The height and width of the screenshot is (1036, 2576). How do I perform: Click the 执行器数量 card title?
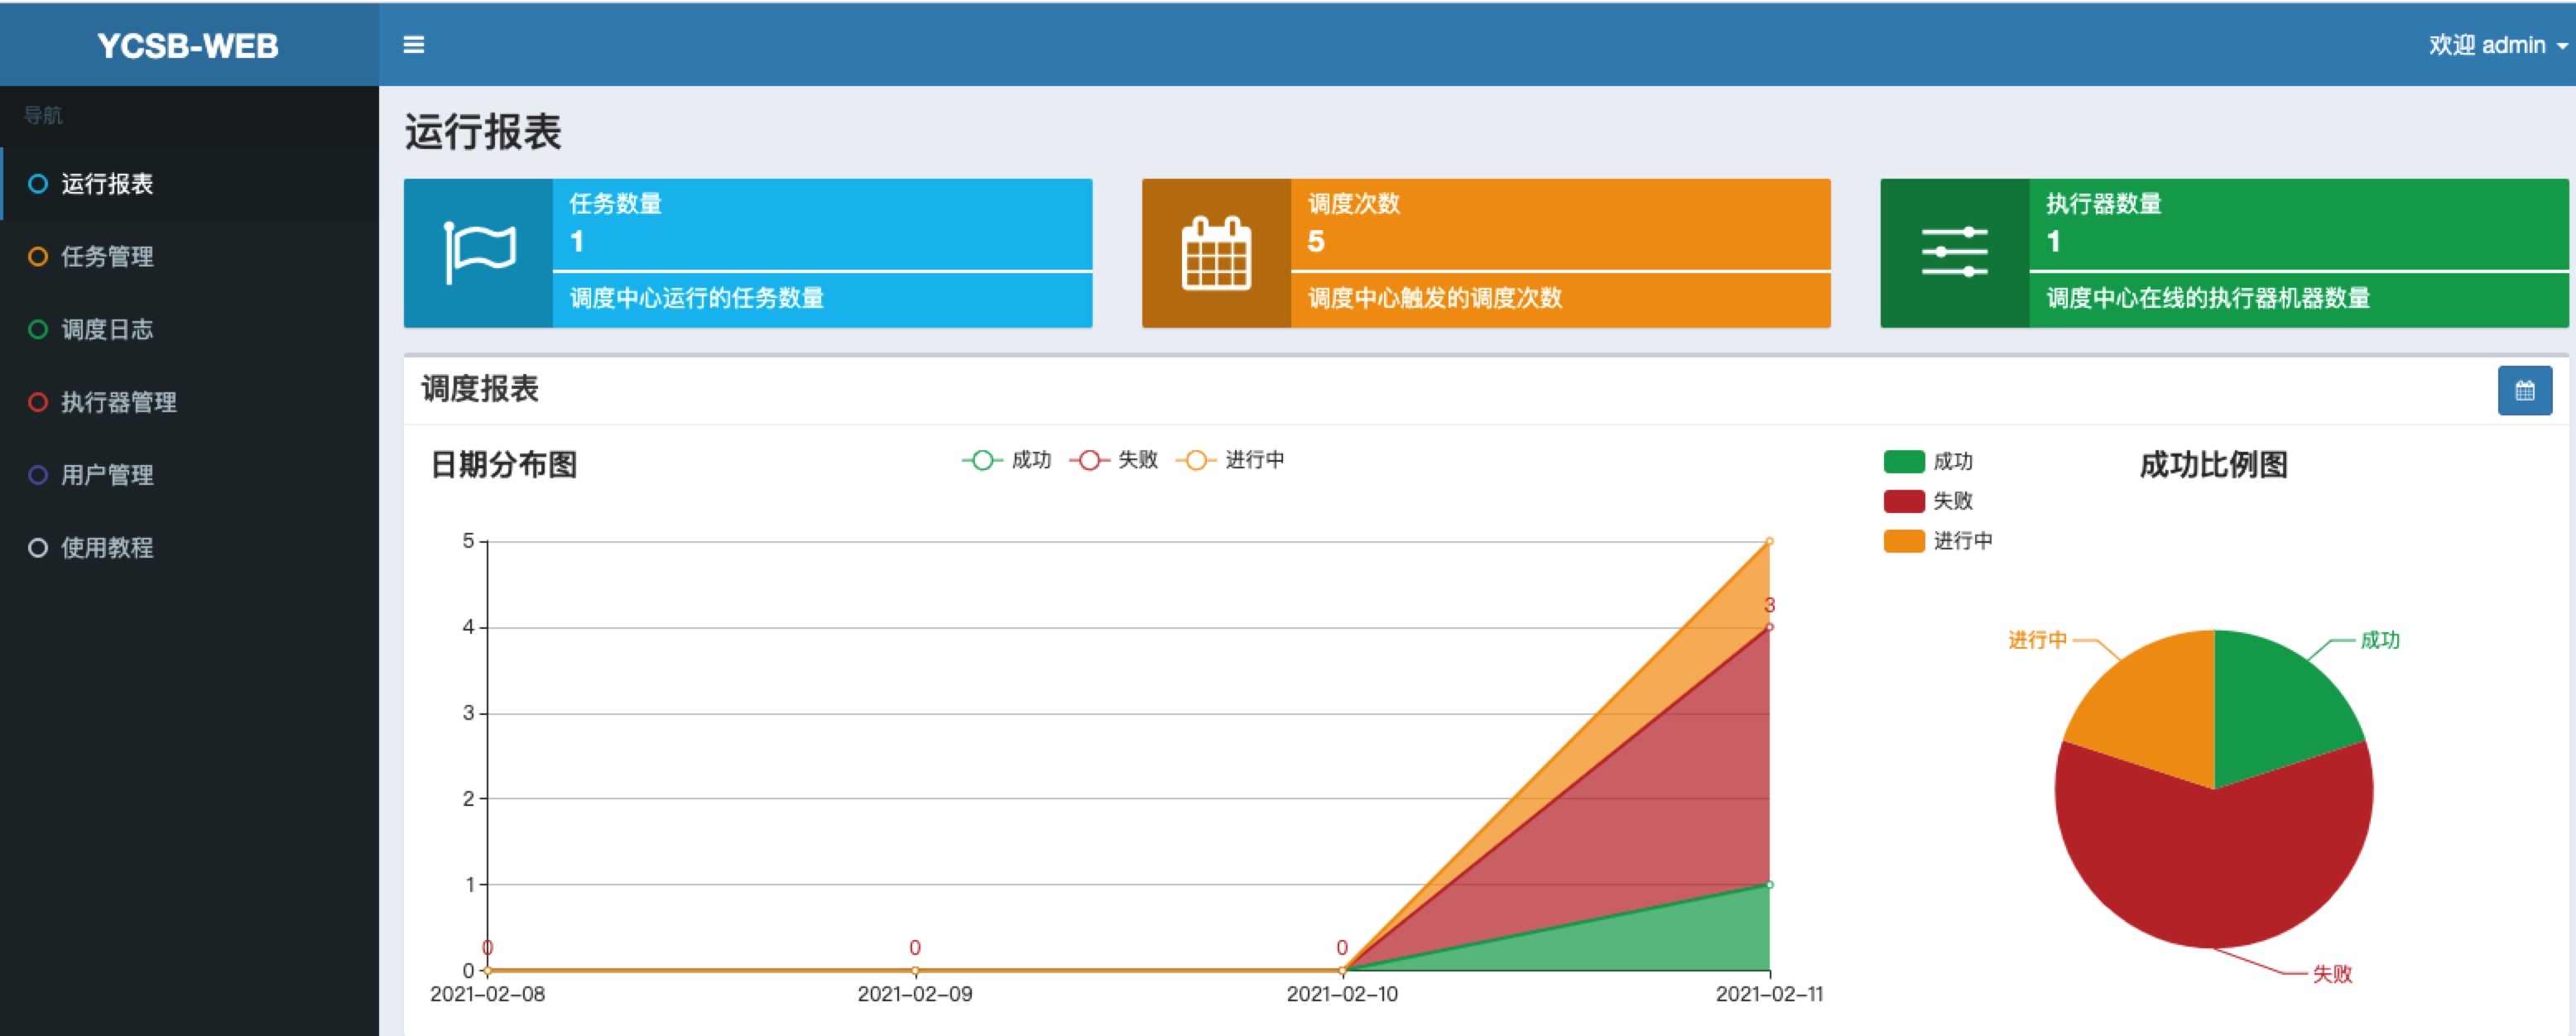[x=2104, y=204]
